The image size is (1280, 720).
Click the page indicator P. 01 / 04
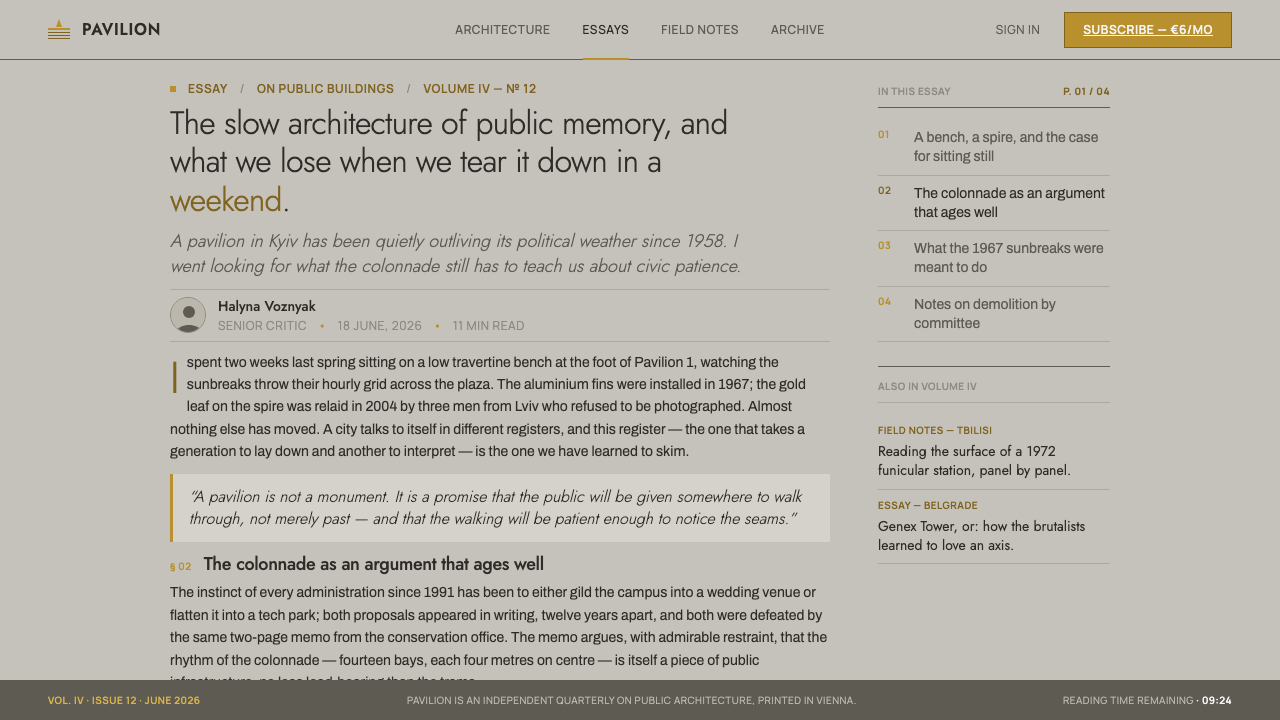(x=1086, y=92)
